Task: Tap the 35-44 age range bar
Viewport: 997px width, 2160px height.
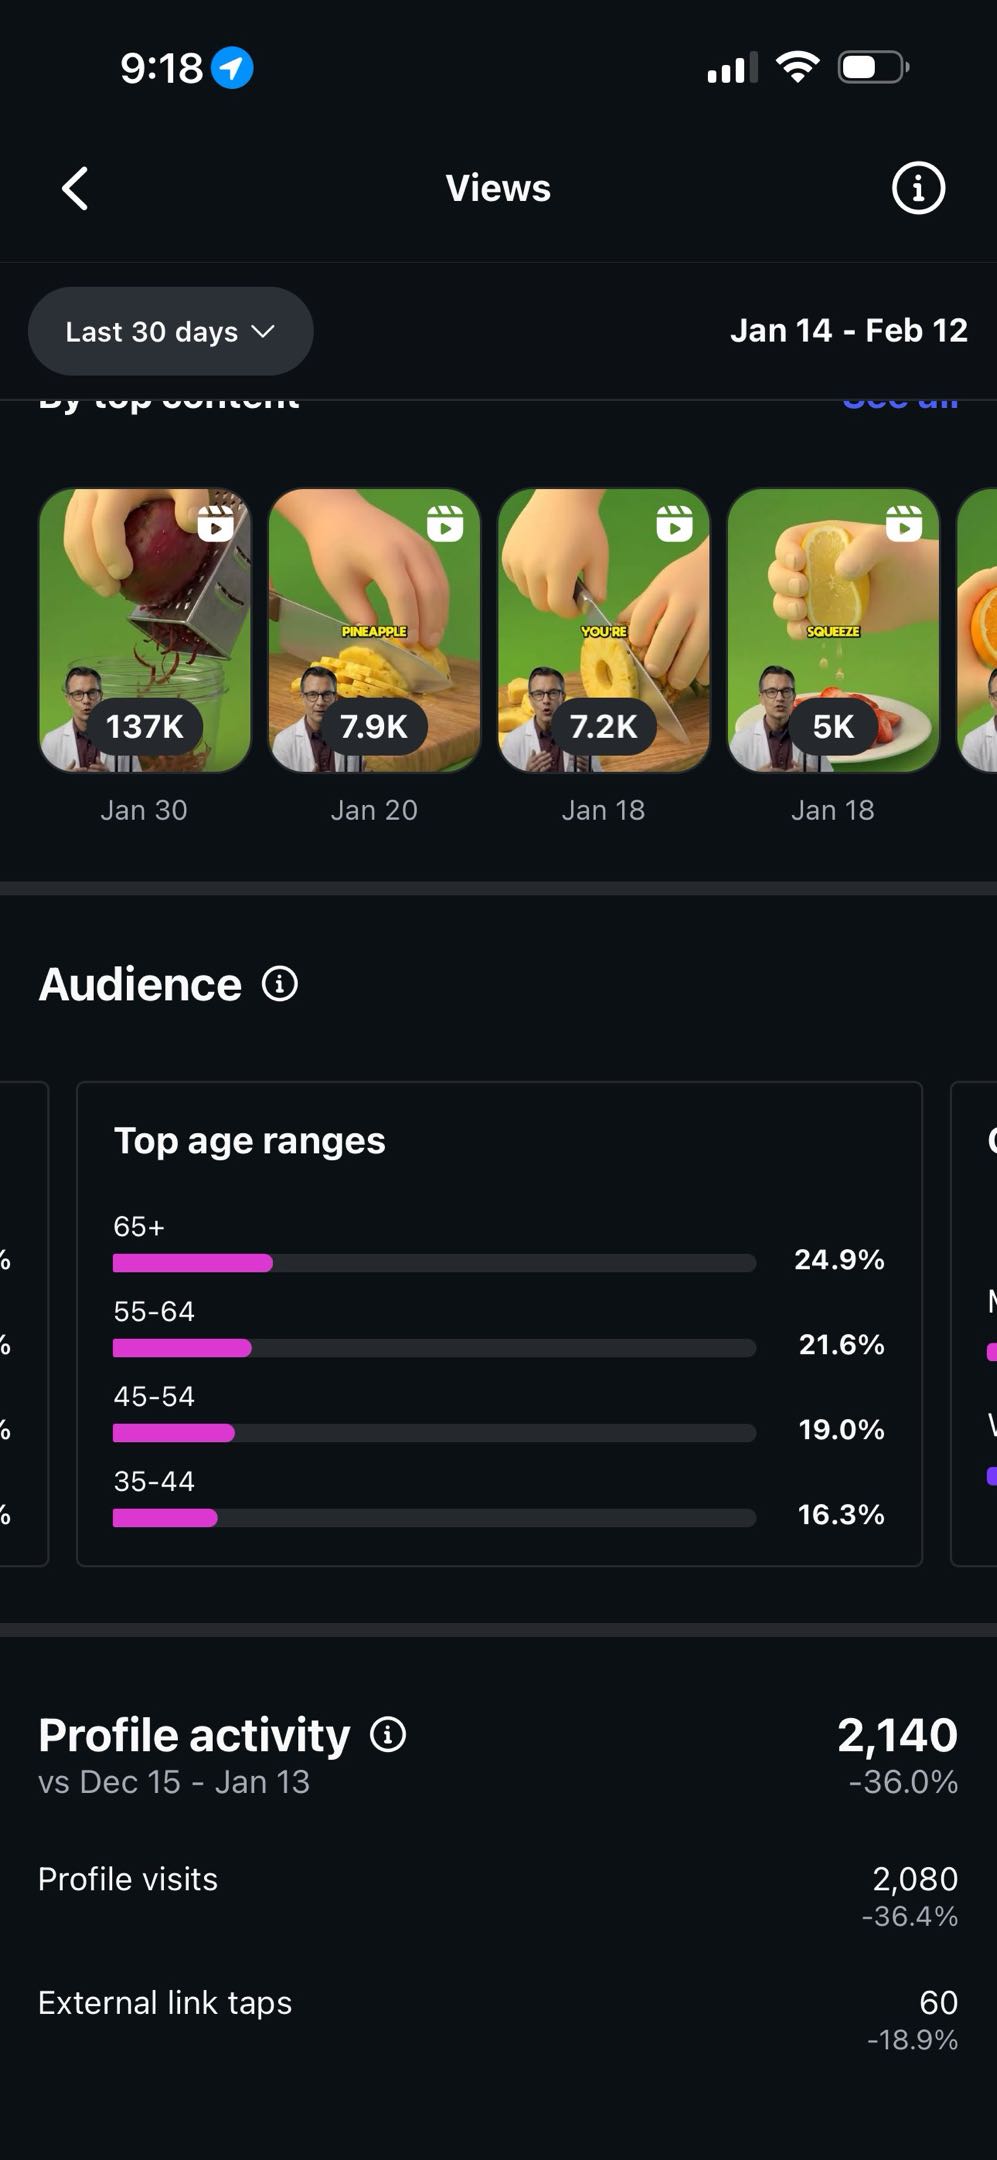Action: click(x=434, y=1518)
